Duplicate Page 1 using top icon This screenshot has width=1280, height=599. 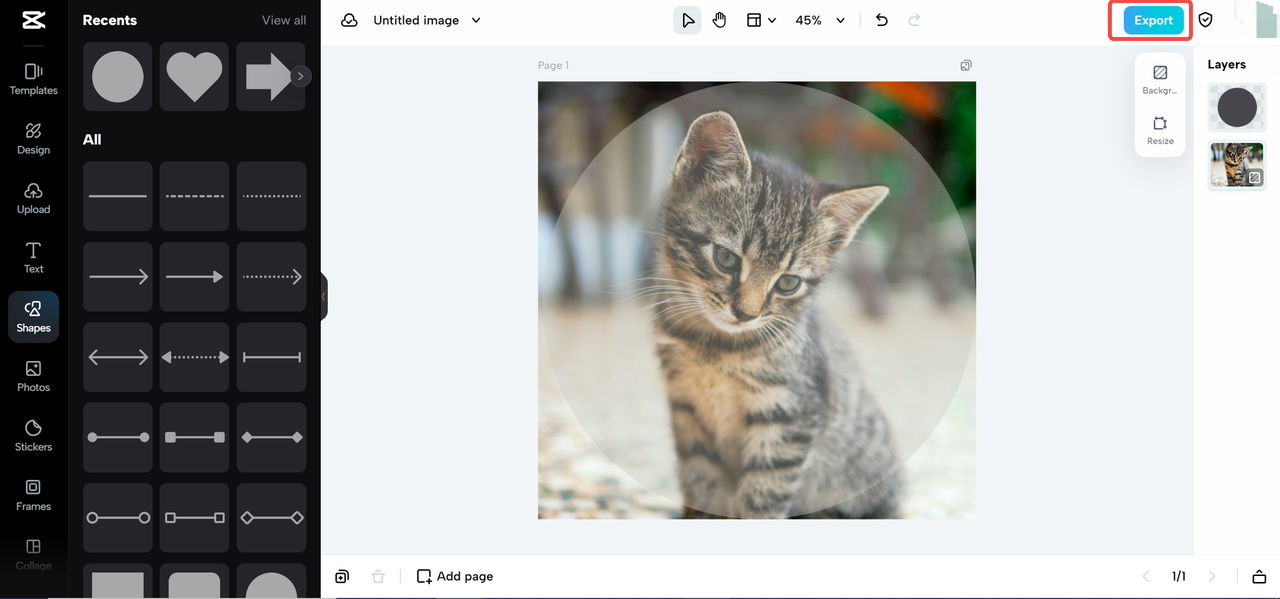966,66
